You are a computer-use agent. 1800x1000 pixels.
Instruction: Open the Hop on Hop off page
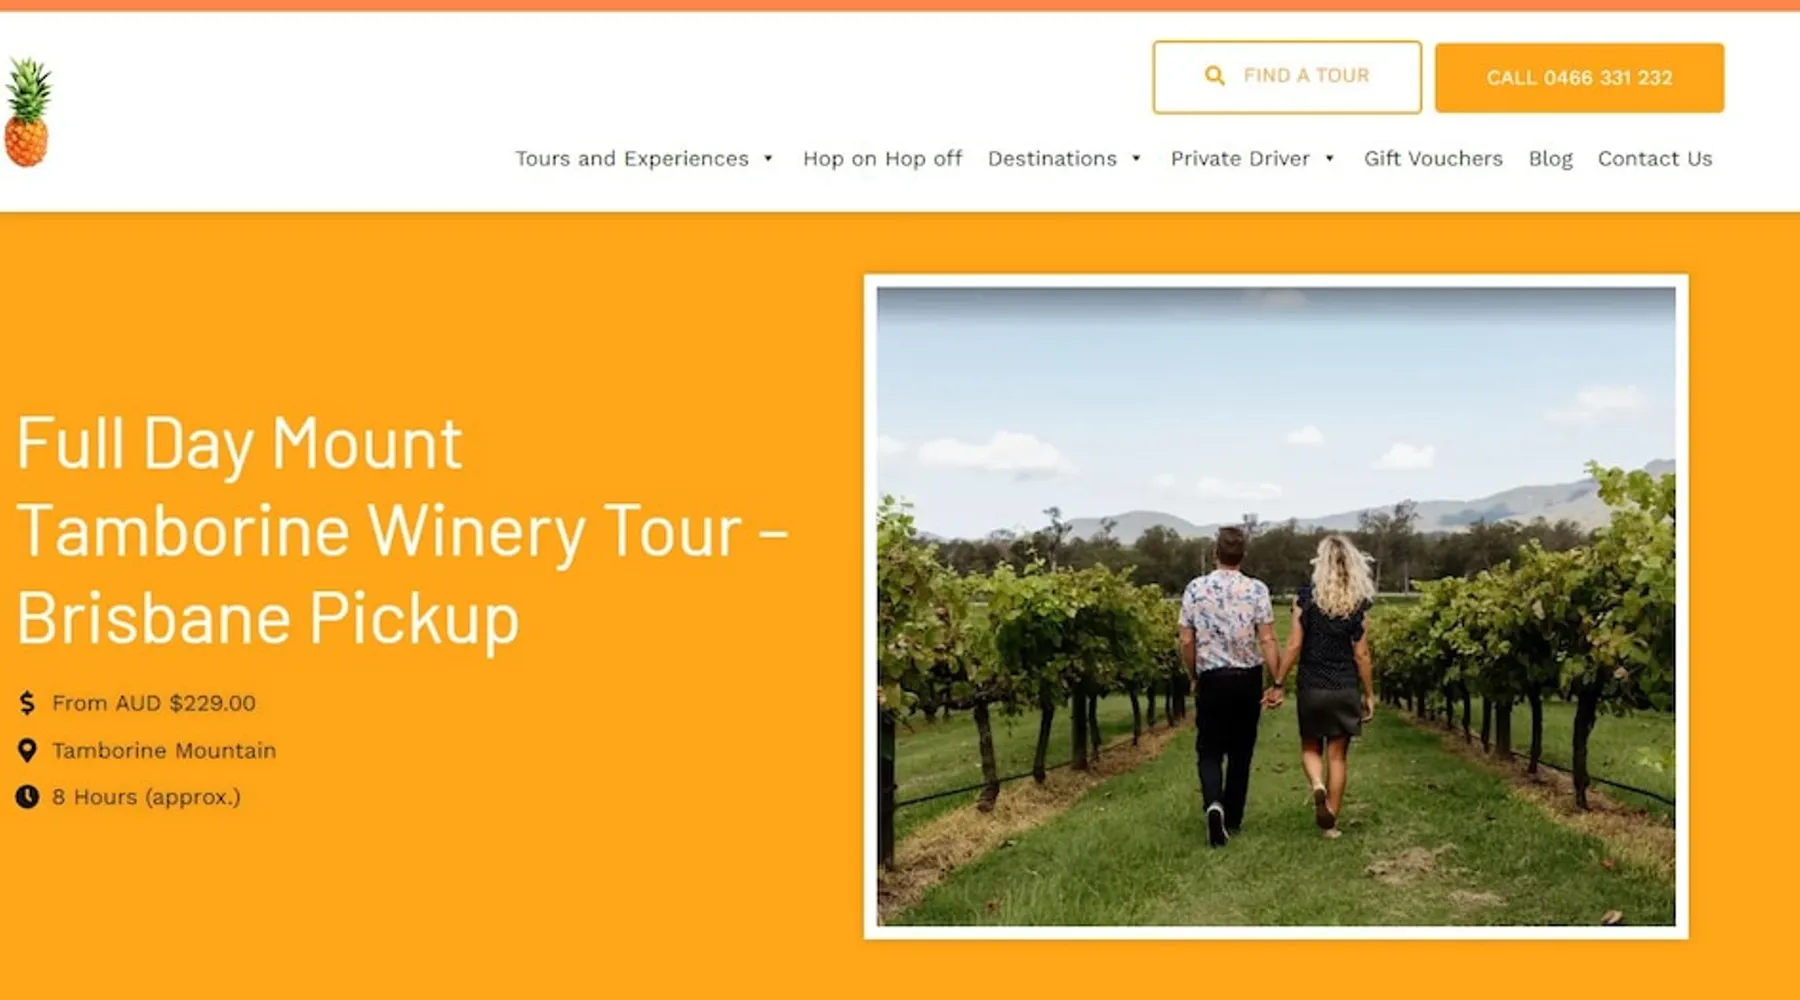[882, 159]
